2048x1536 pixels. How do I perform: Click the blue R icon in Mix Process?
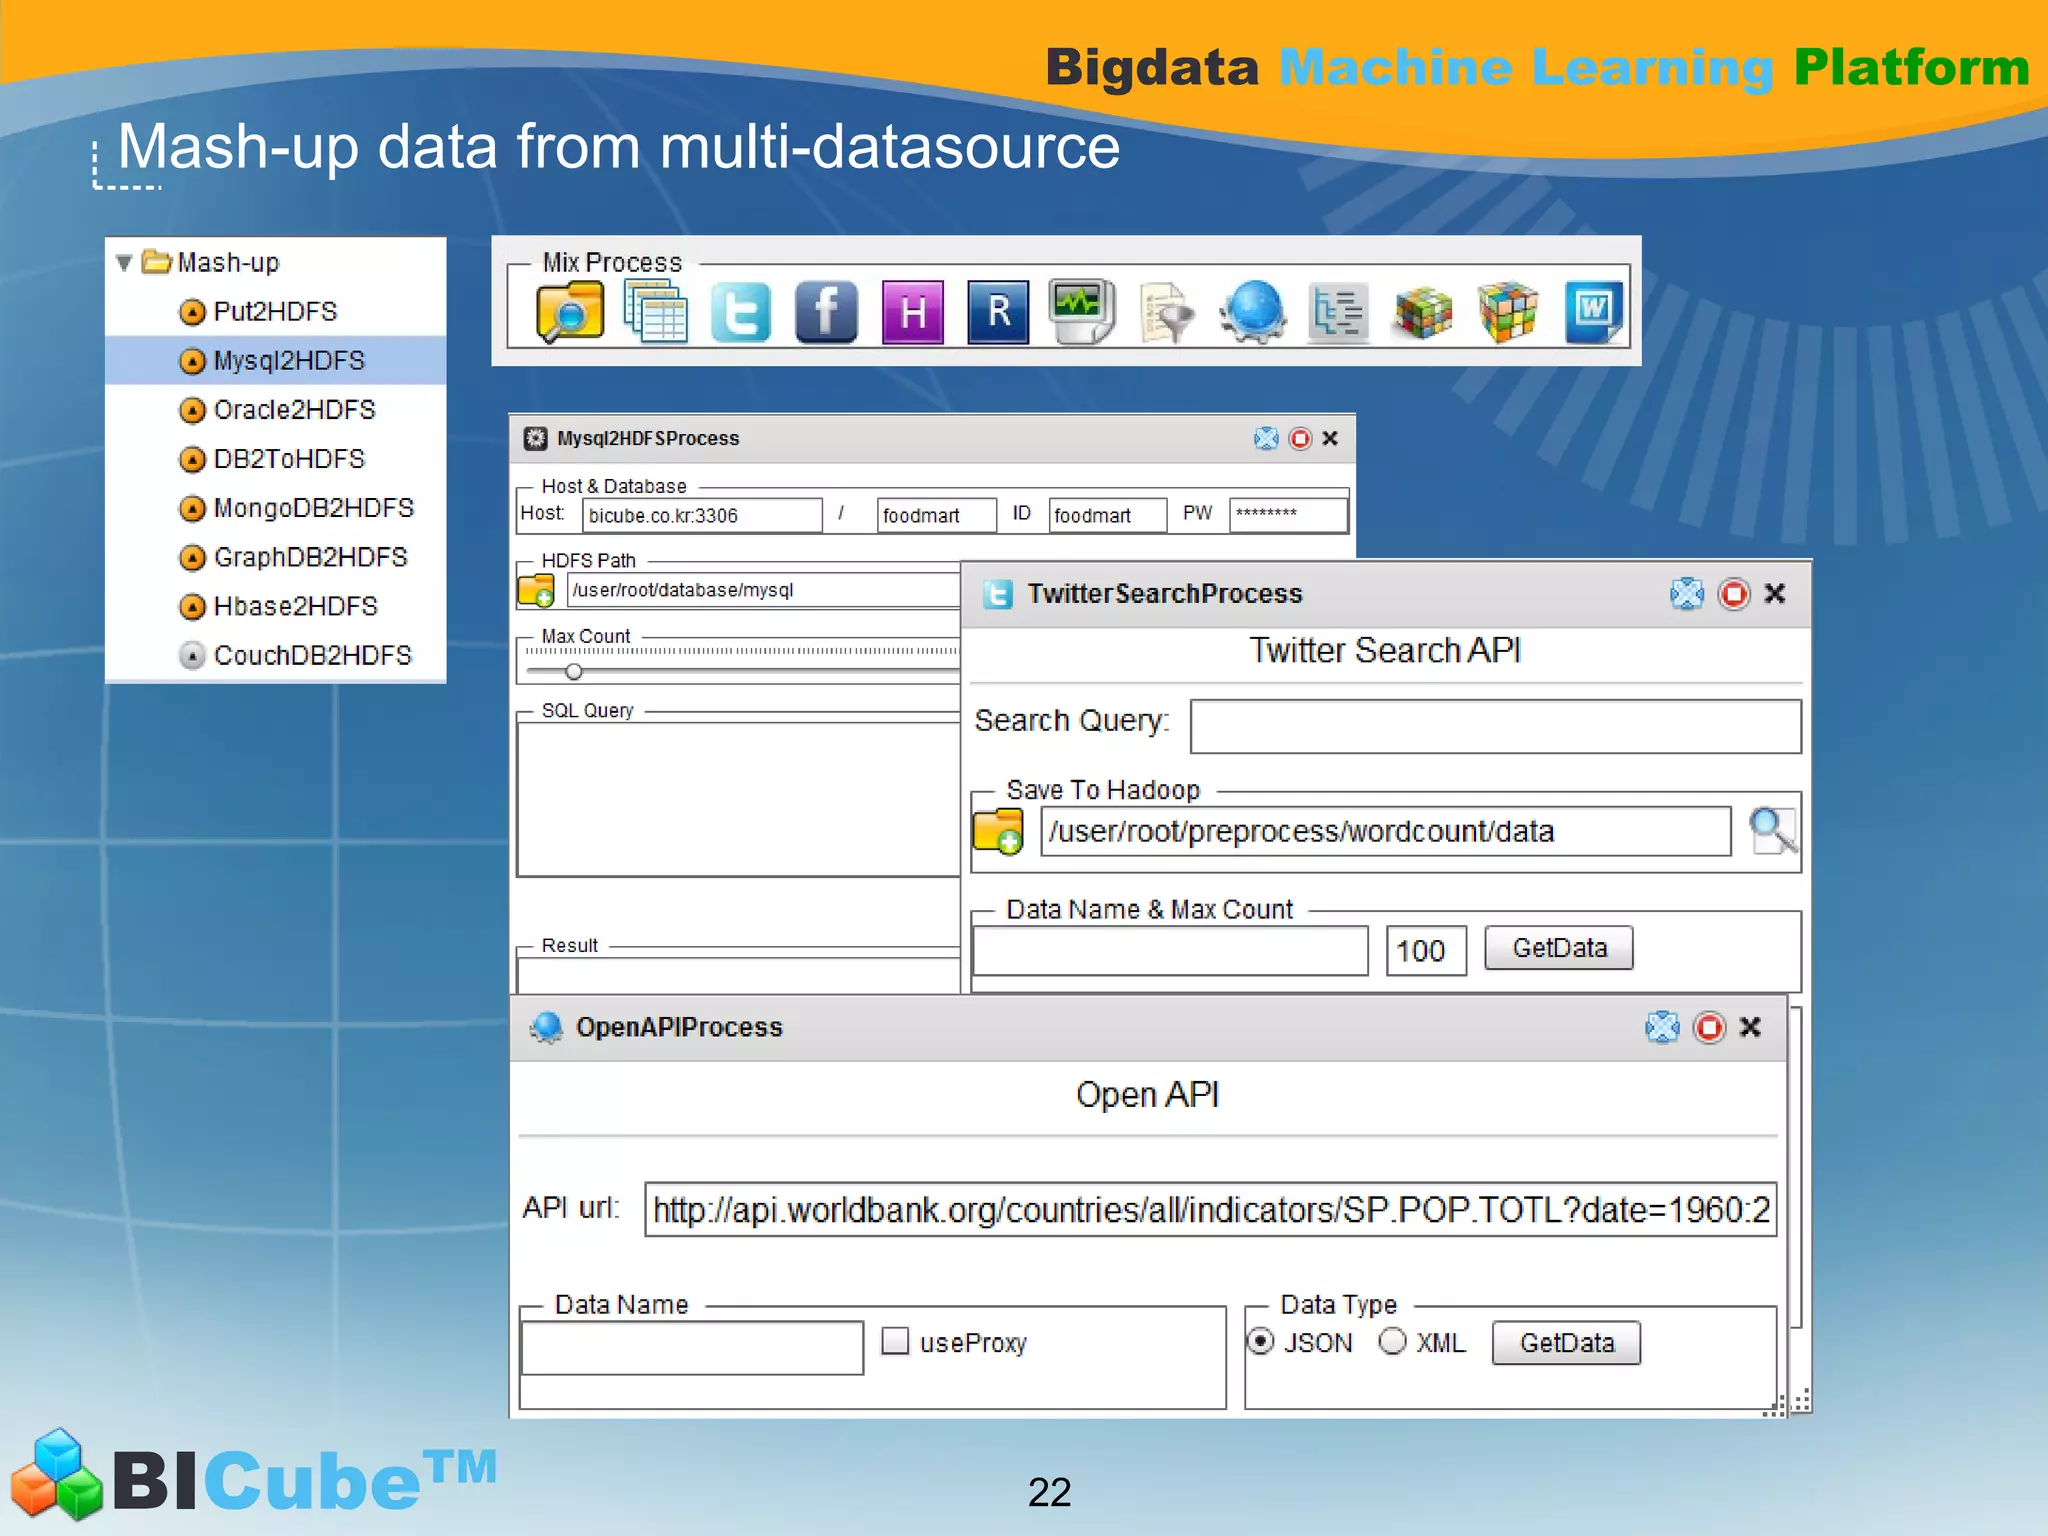point(998,312)
